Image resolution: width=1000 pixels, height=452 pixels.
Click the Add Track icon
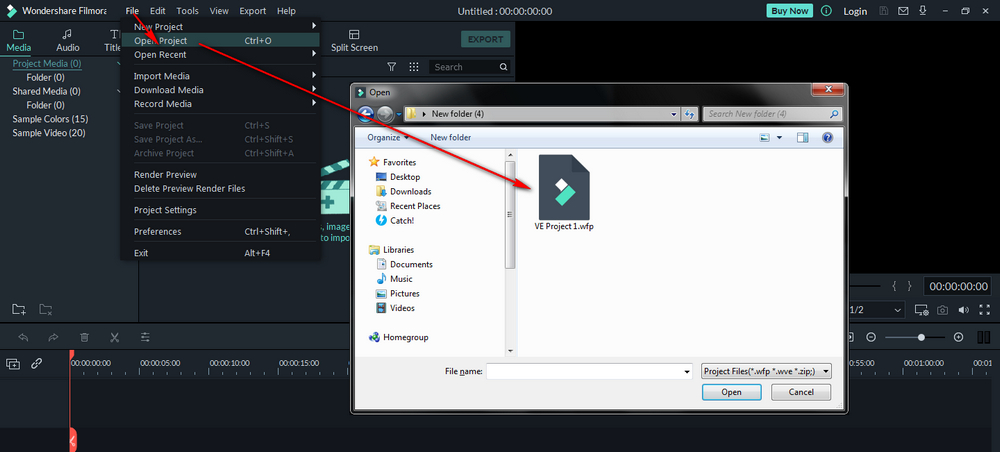click(13, 363)
